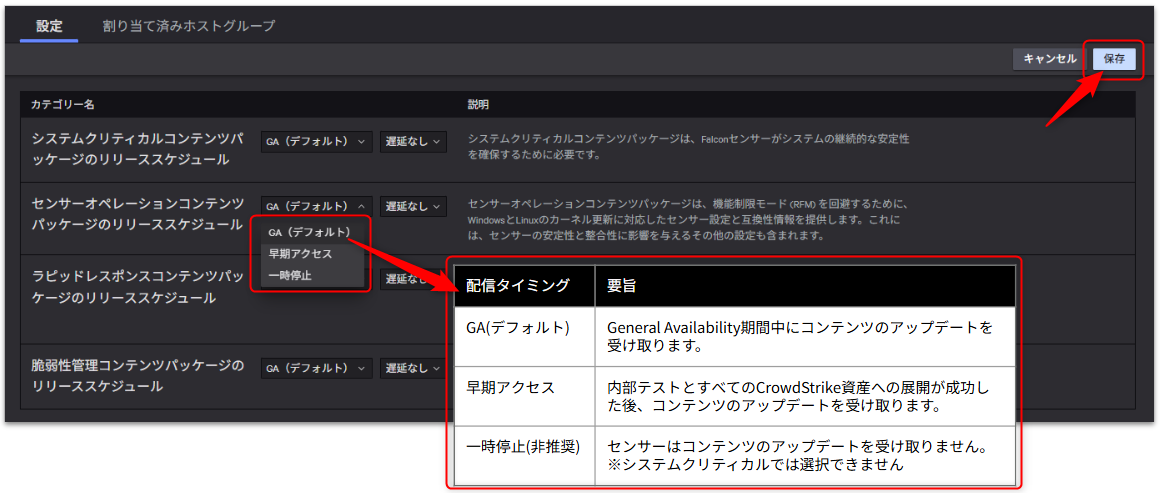
Task: Open 遅延なし dropdown for ラピッドレスポンス row
Action: click(413, 280)
